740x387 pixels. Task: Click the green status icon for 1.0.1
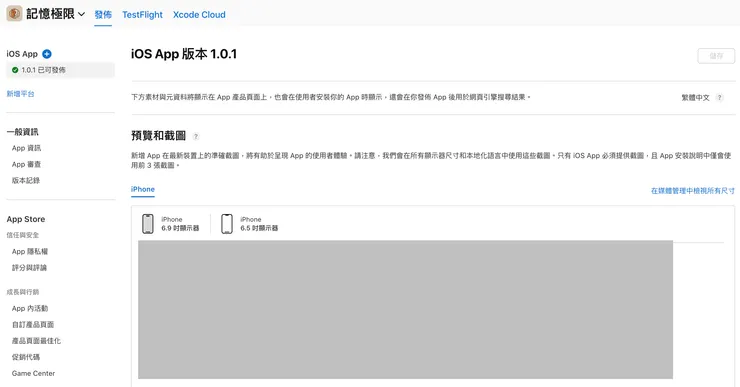pyautogui.click(x=15, y=70)
